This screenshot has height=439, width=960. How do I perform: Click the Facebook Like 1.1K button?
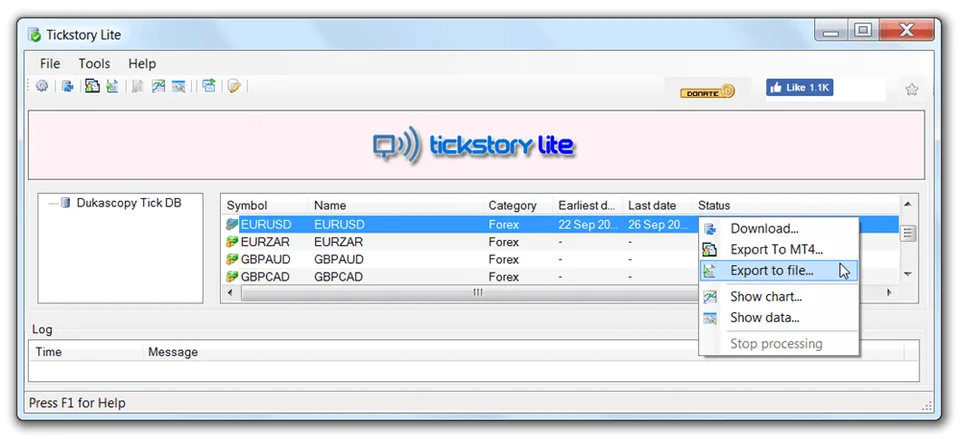click(x=800, y=88)
